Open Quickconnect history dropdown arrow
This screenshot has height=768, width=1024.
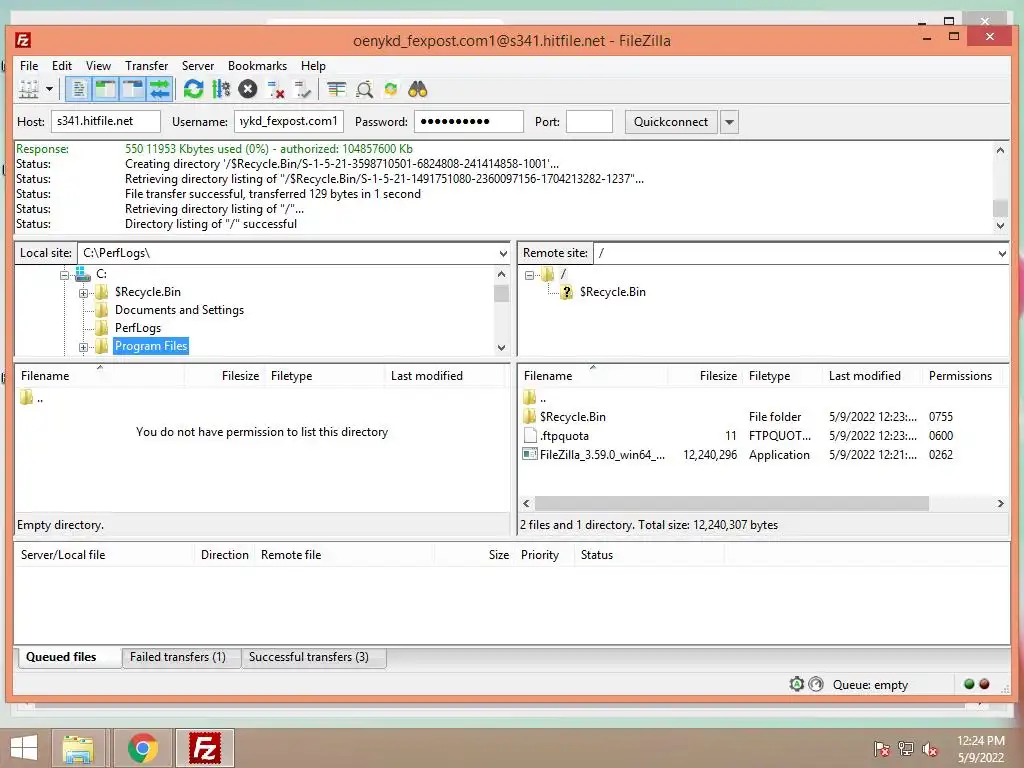[x=729, y=122]
